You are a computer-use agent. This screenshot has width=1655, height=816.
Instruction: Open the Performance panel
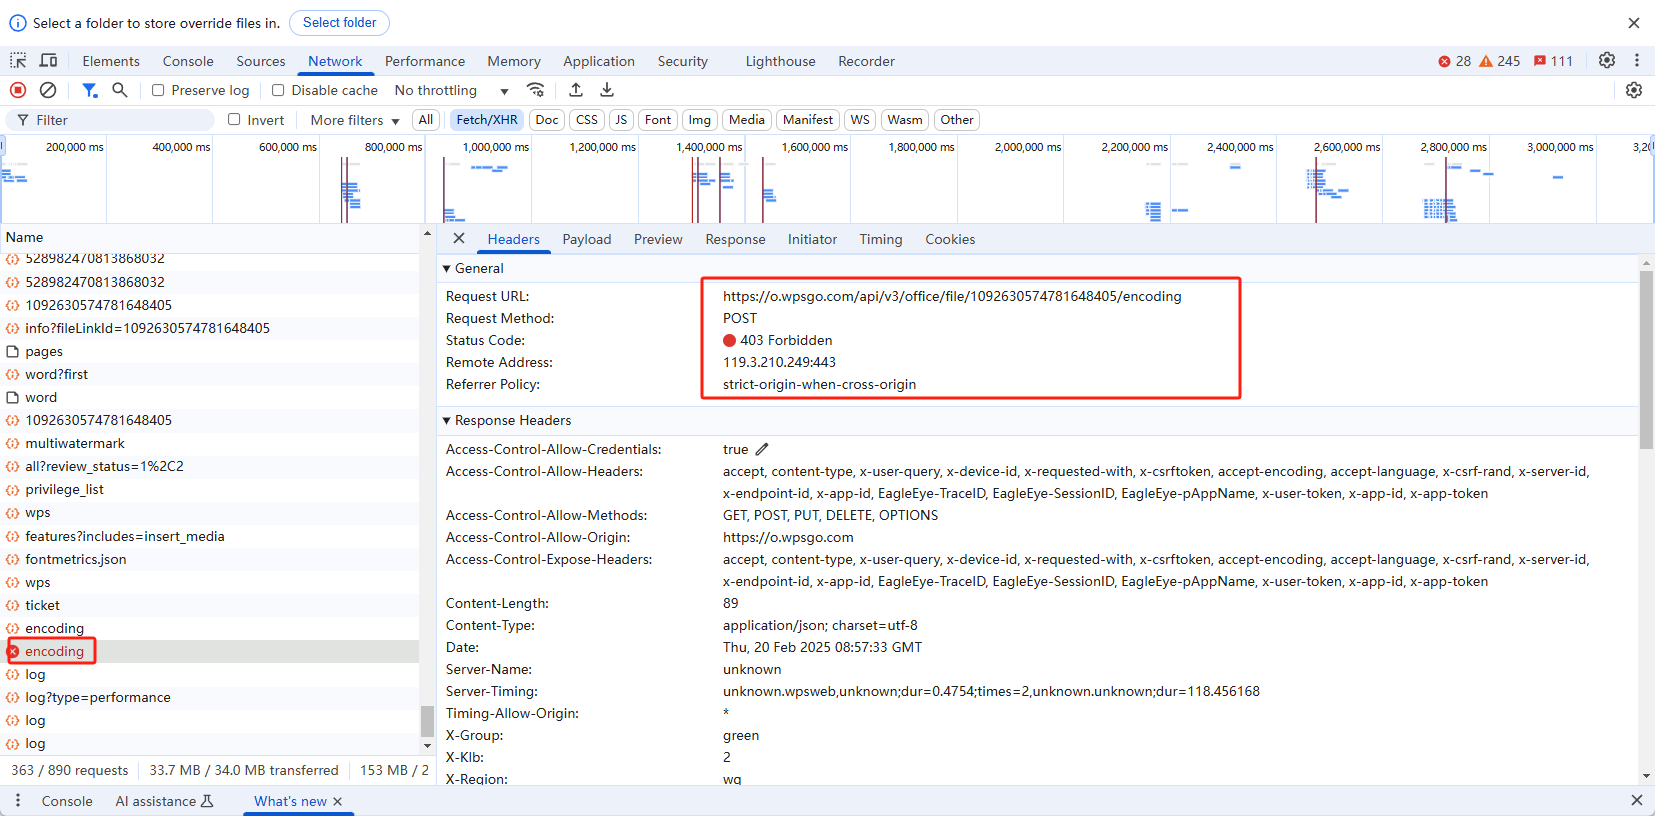point(425,61)
